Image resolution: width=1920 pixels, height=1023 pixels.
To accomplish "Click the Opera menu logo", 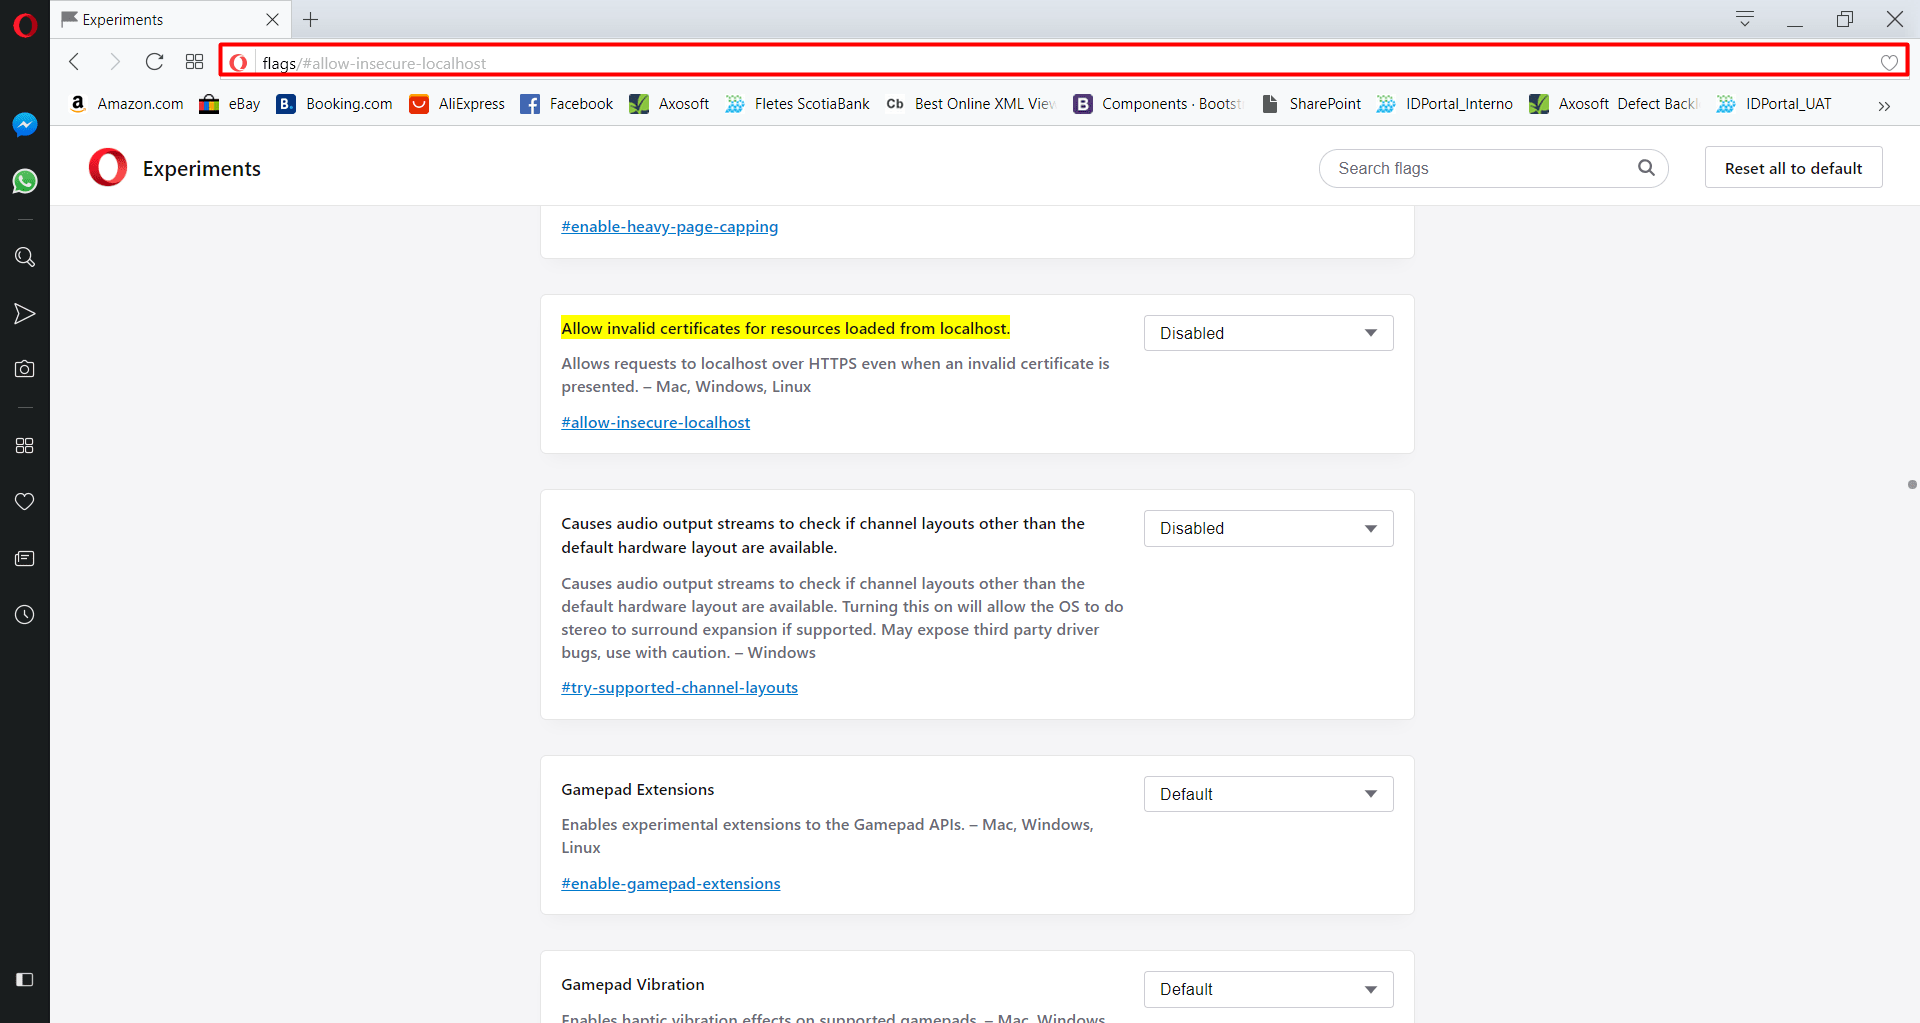I will click(x=25, y=24).
